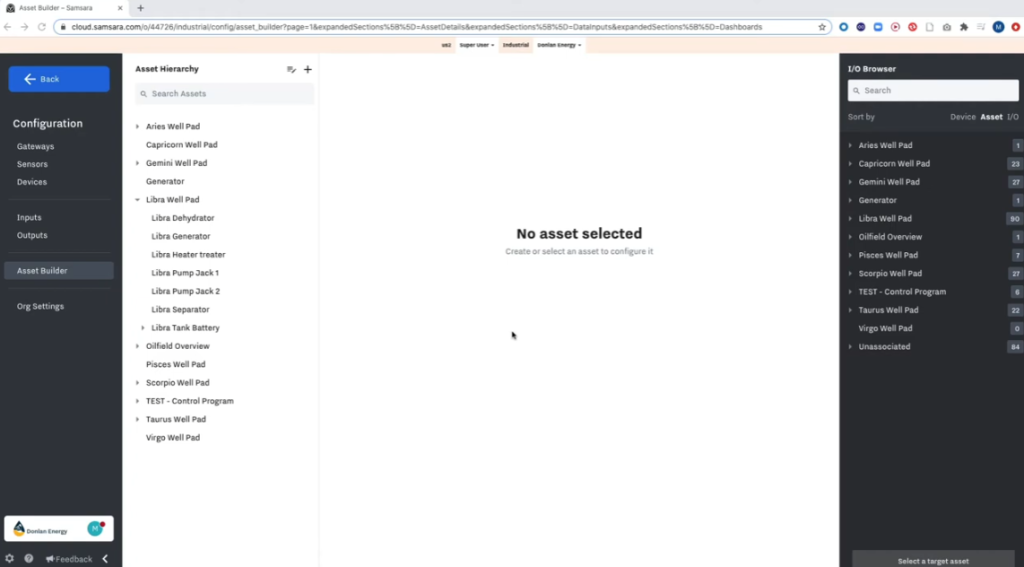
Task: Click the Select a target asset button
Action: click(933, 560)
